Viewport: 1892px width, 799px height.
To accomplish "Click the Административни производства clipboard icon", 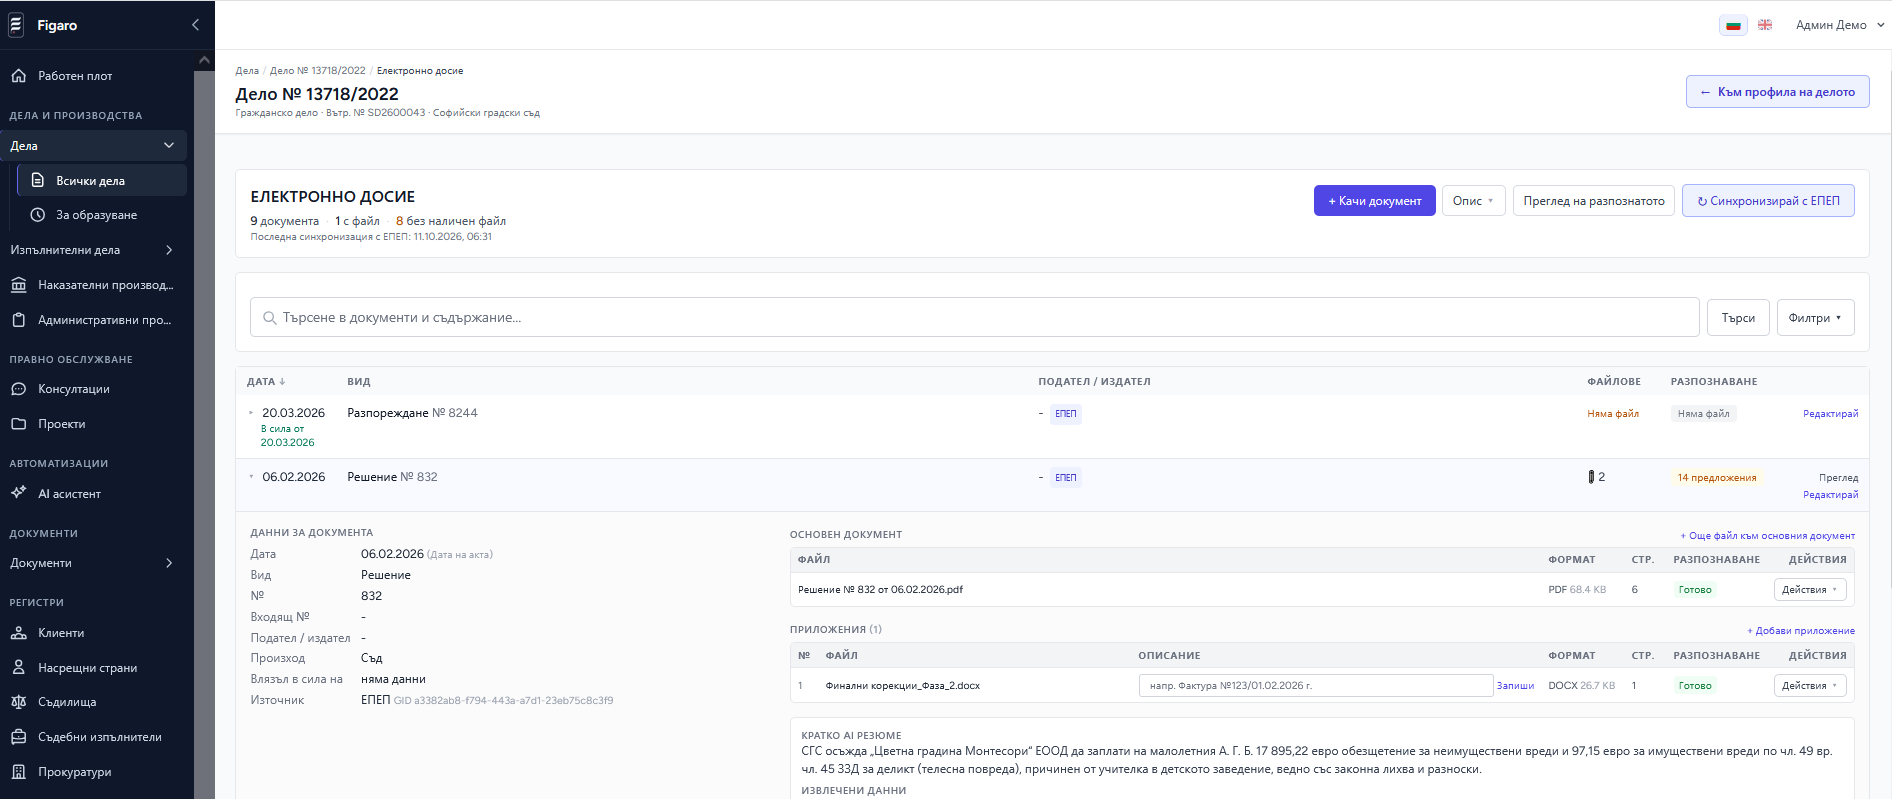I will tap(18, 320).
